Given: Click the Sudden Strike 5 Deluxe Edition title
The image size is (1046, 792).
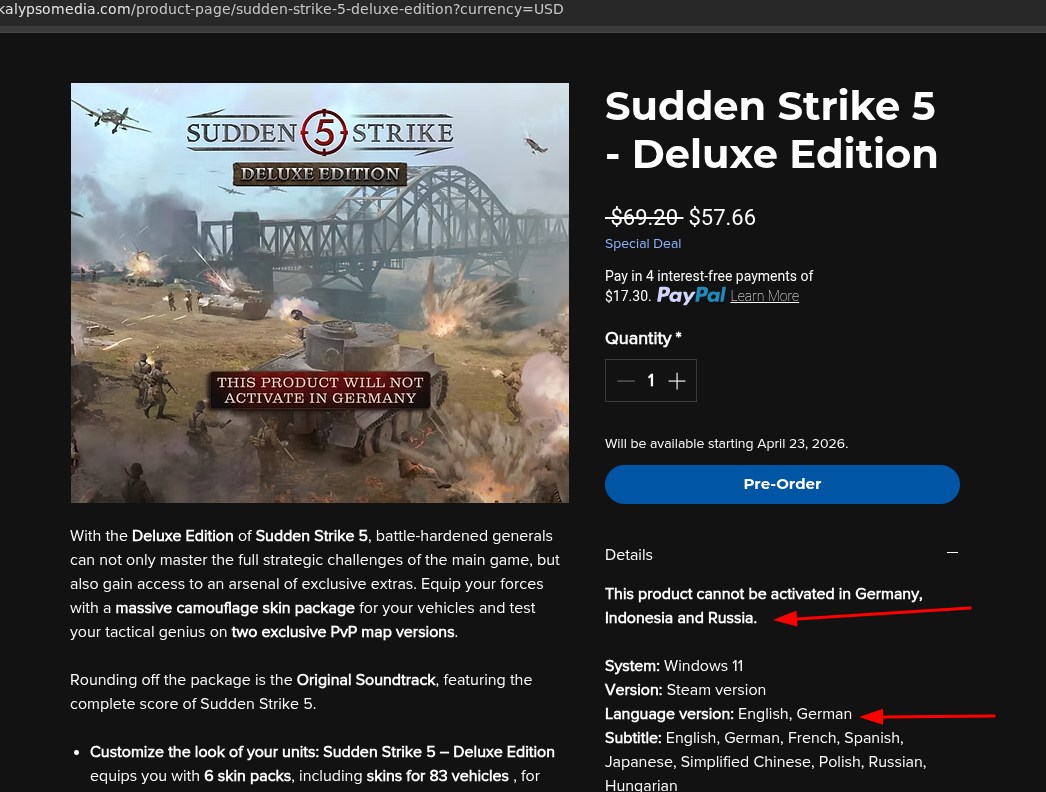Looking at the screenshot, I should pyautogui.click(x=771, y=130).
